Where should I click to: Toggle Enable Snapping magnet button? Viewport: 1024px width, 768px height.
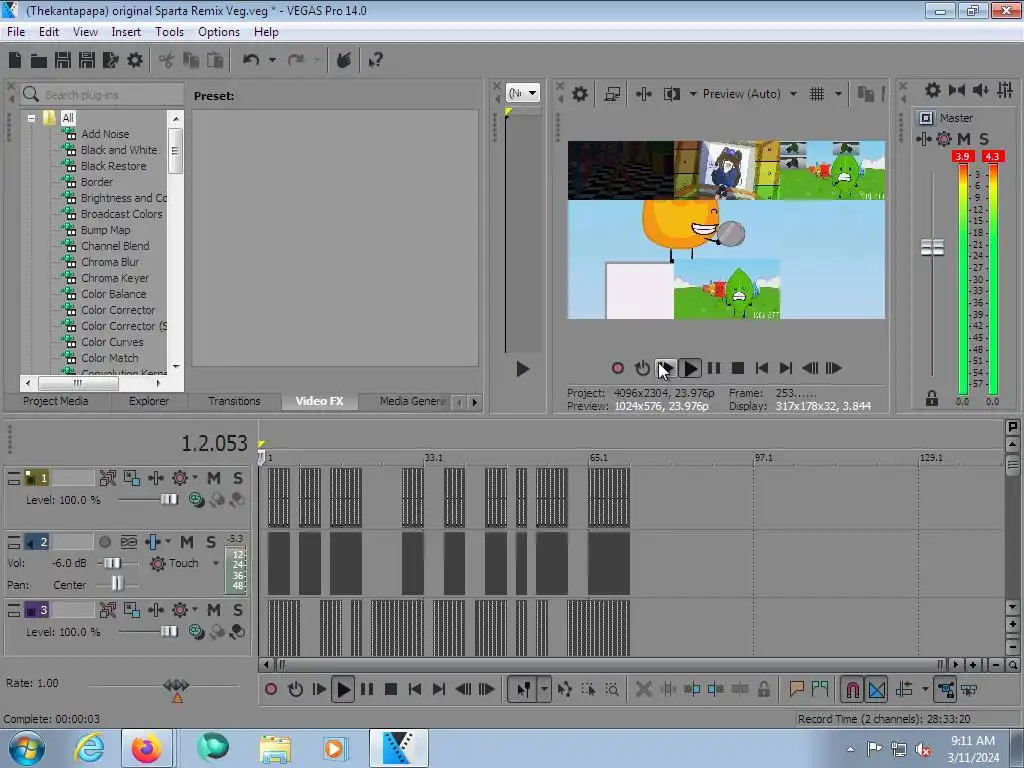pyautogui.click(x=853, y=689)
